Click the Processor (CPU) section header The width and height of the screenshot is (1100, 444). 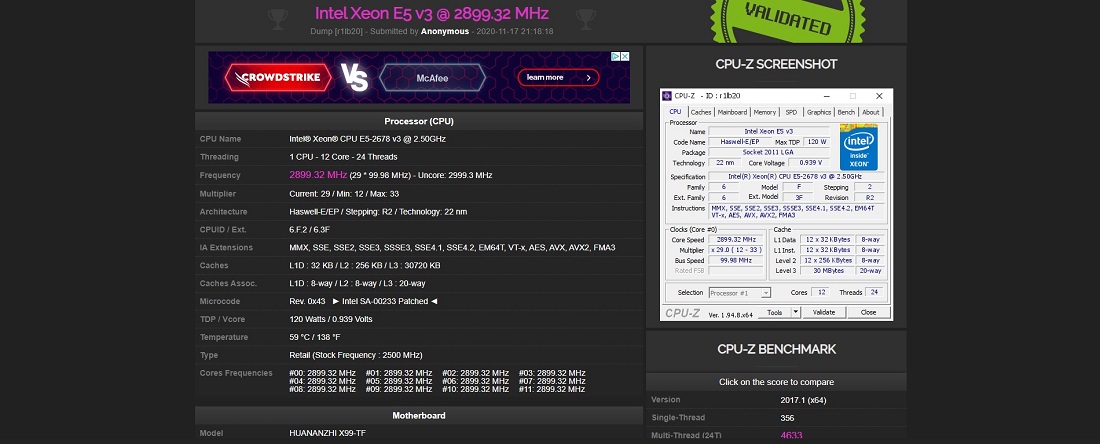click(419, 121)
